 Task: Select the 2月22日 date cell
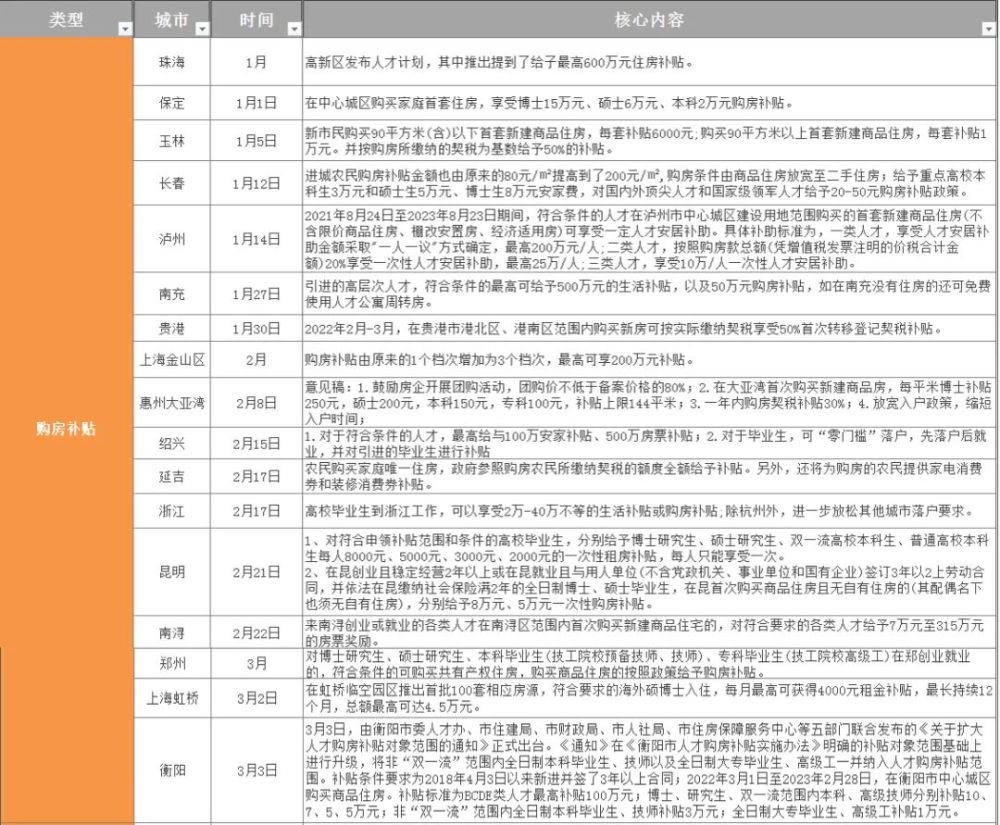256,632
